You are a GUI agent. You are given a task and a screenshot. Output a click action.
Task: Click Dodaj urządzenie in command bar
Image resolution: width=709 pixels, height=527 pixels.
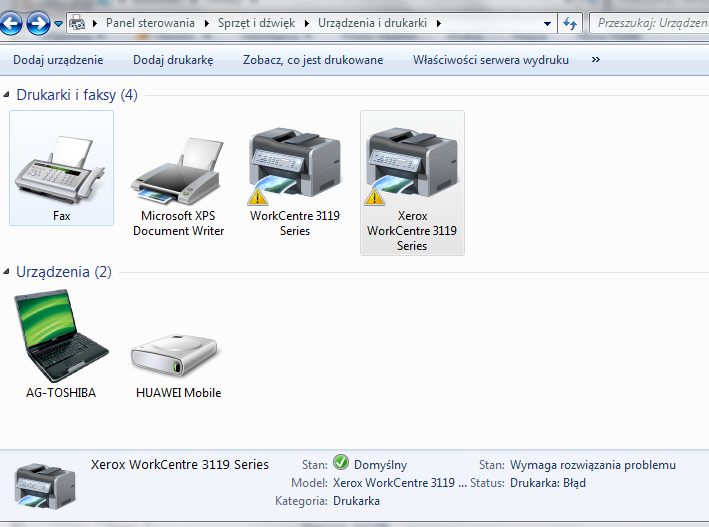[x=58, y=60]
